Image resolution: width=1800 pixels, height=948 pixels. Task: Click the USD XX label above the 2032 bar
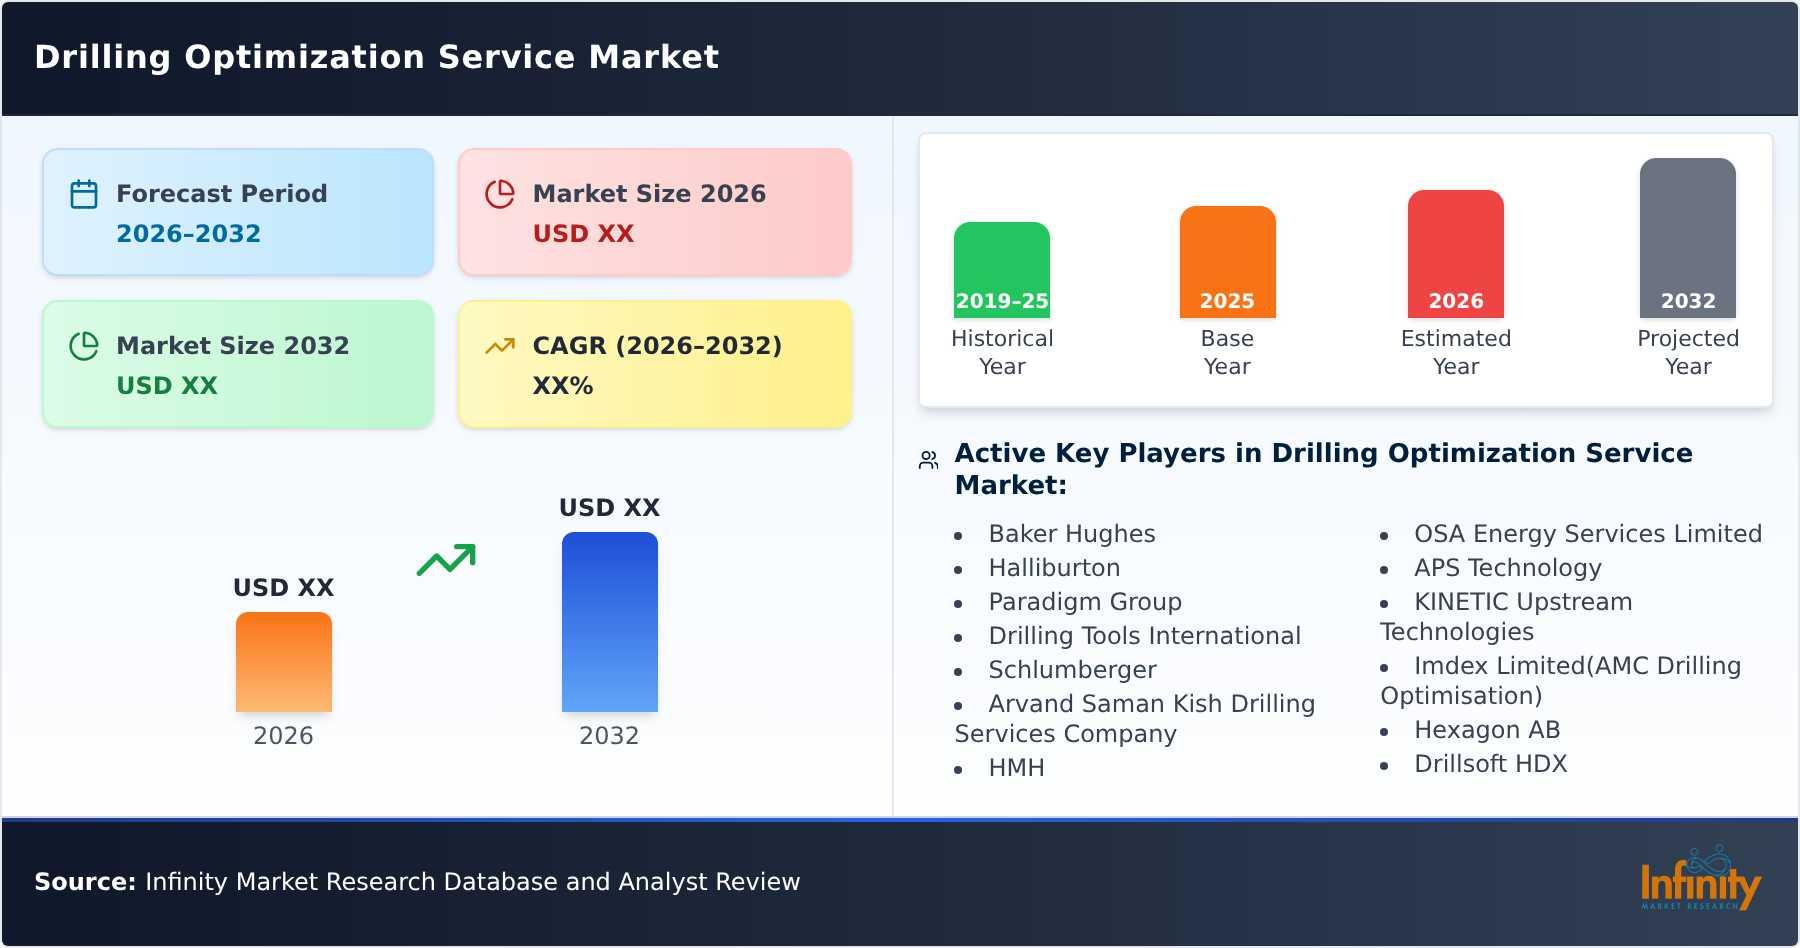point(610,508)
